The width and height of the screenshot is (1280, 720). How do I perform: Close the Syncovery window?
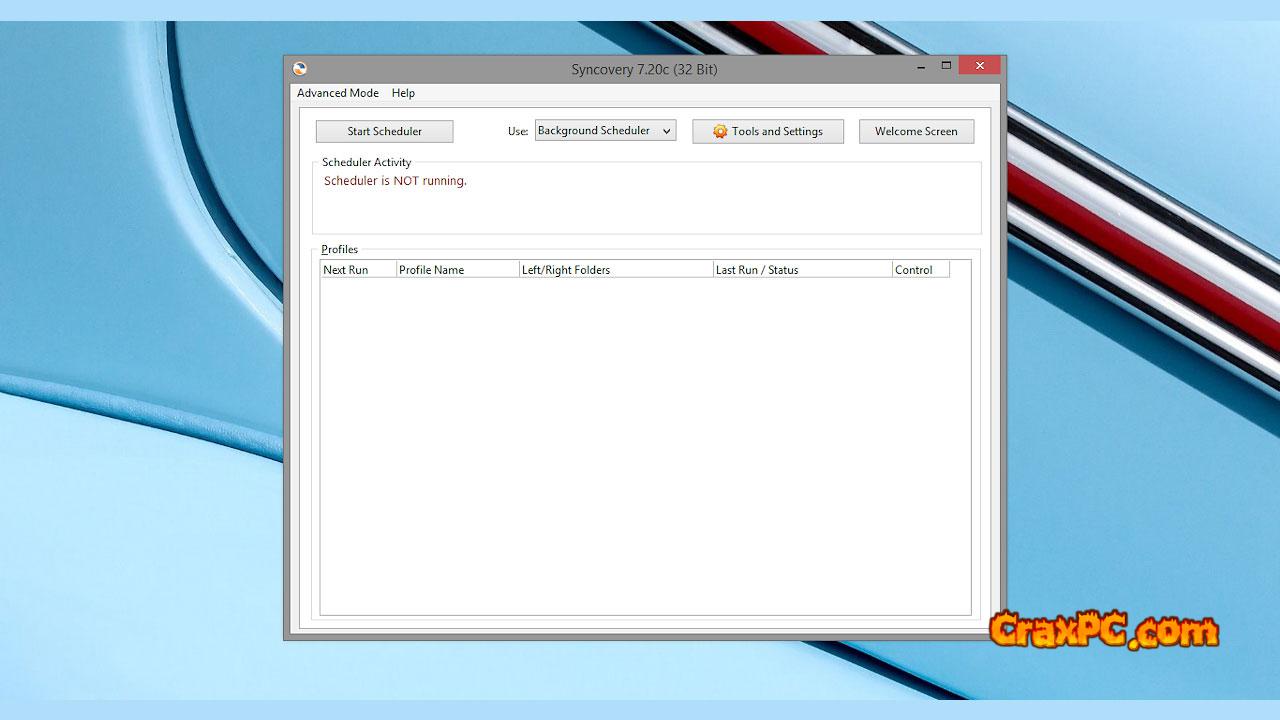[979, 66]
